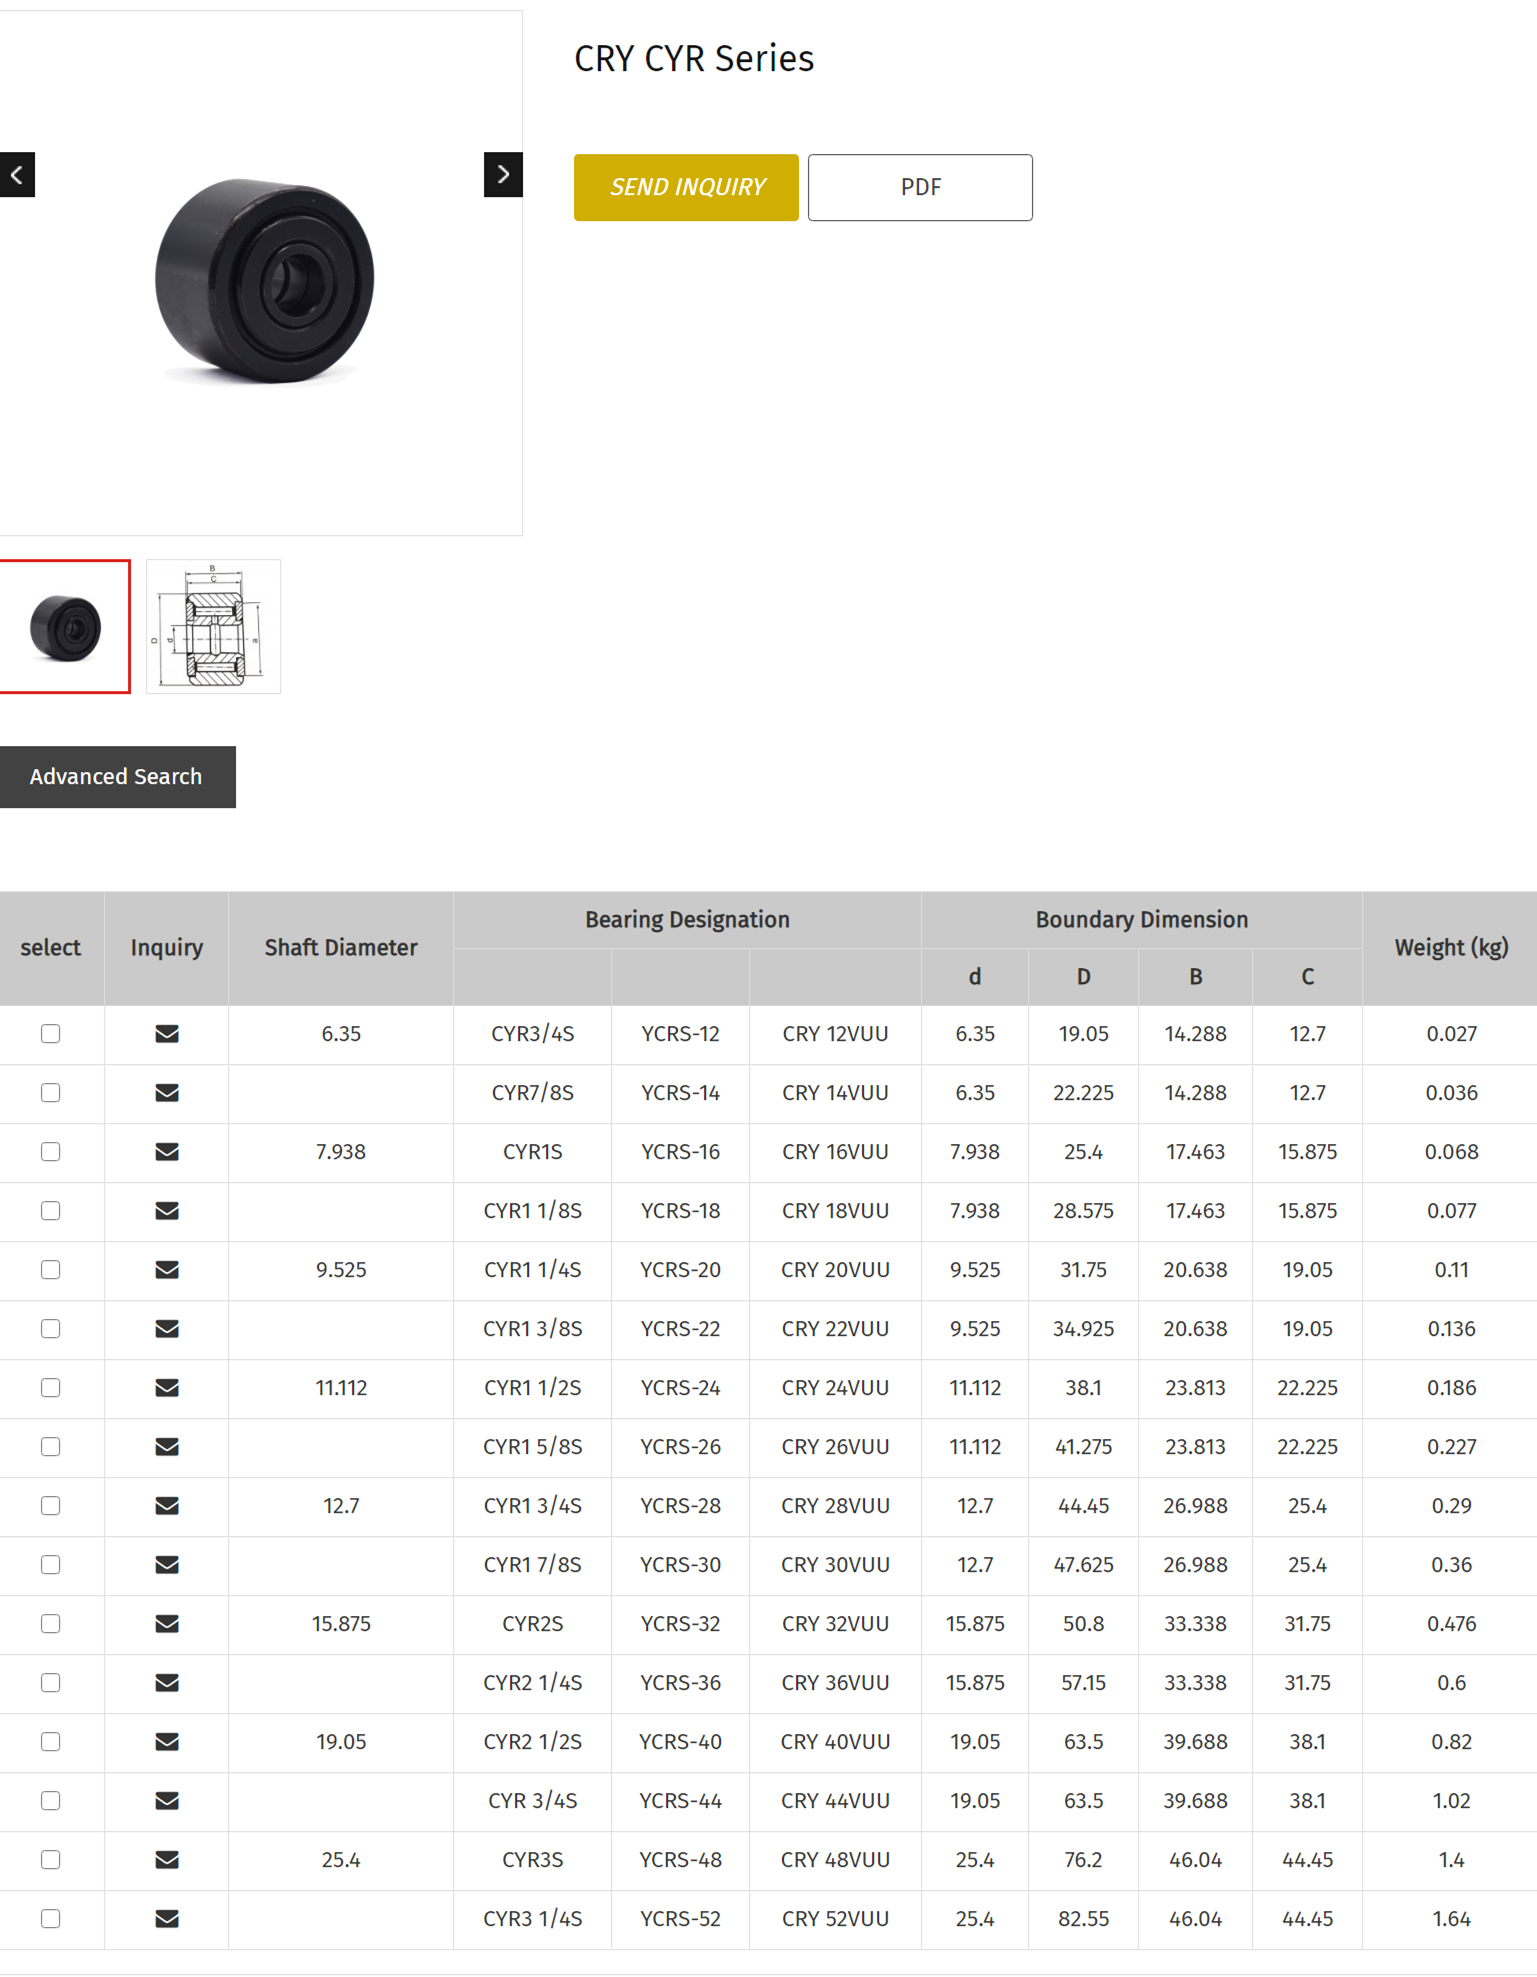Show next product image with right arrow
Screen dimensions: 1537x1977
(503, 175)
